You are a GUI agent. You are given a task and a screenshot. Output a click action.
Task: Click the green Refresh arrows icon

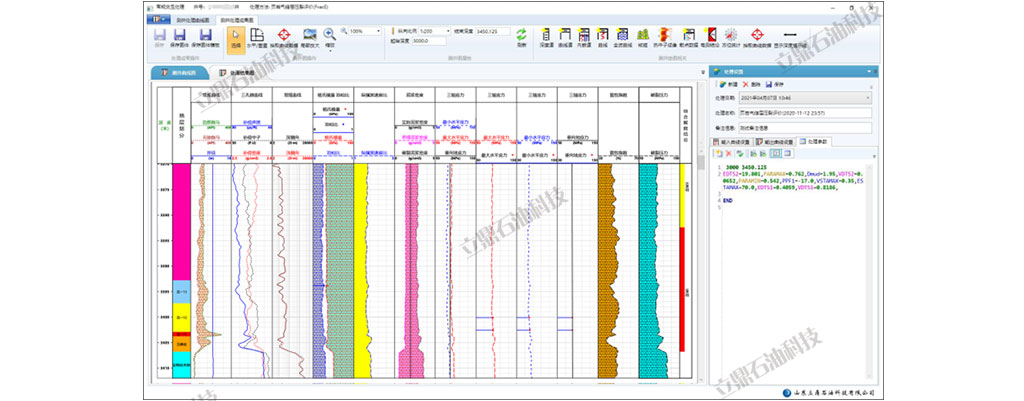tap(520, 37)
